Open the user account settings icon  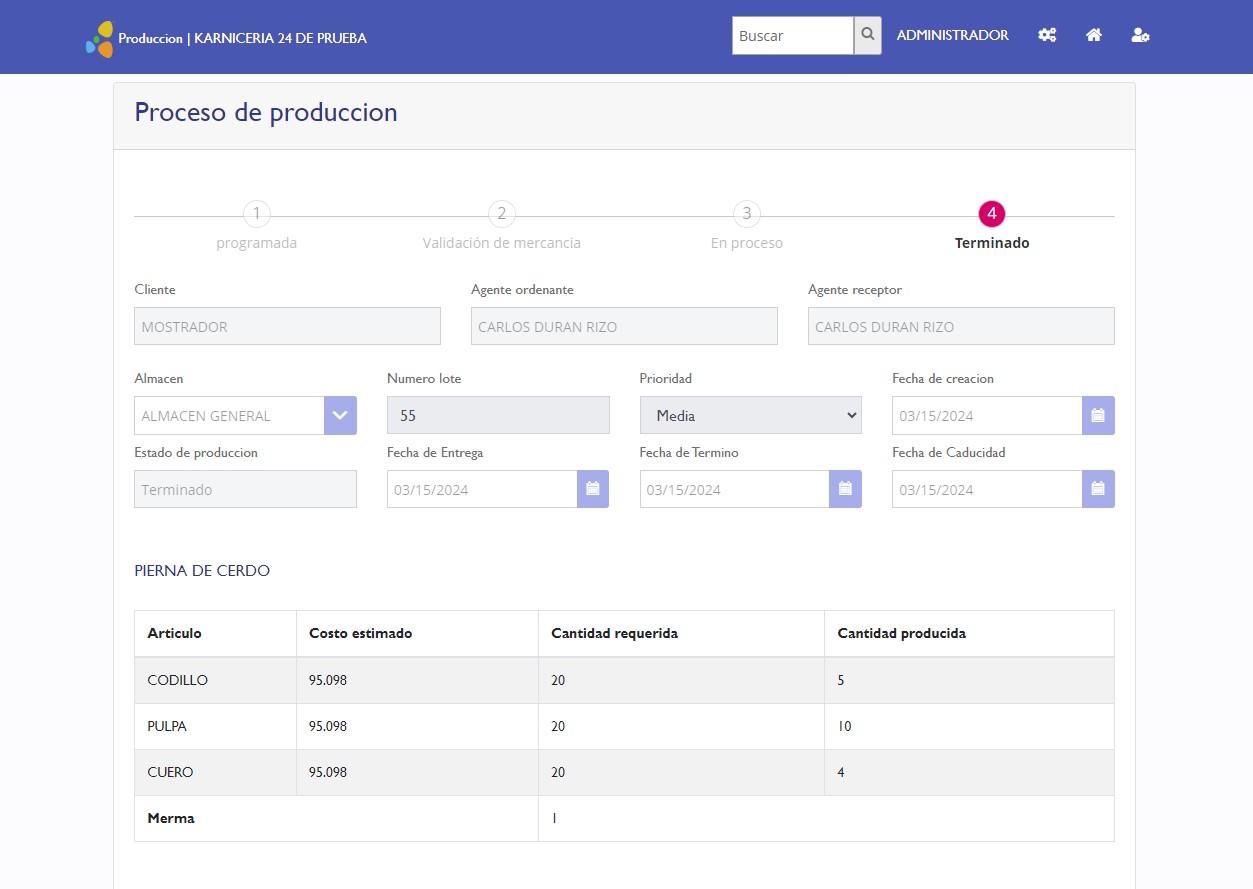click(1140, 35)
